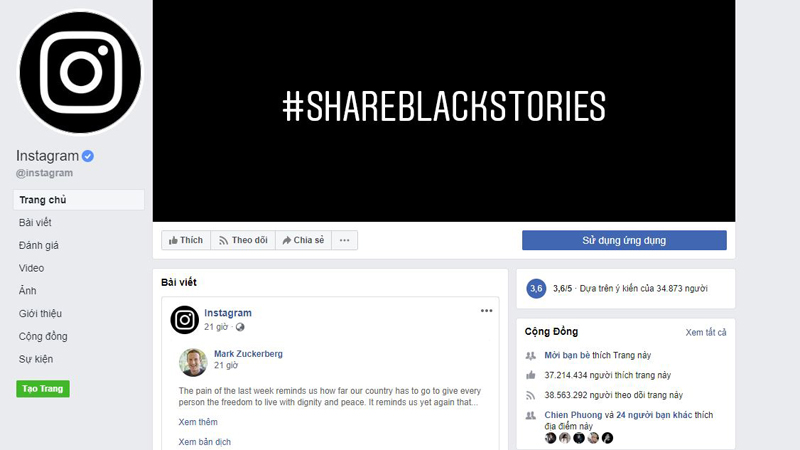Click the Sử dụng ứng dụng button
The image size is (800, 450).
click(624, 240)
